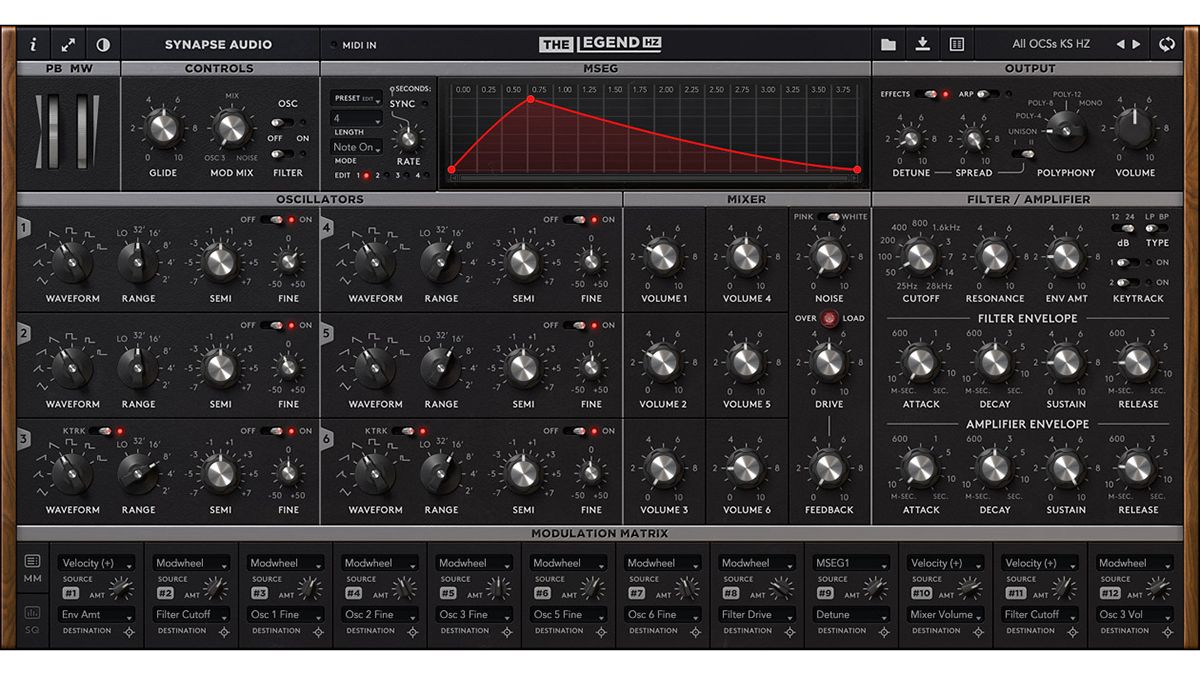Image resolution: width=1200 pixels, height=675 pixels.
Task: Go to the previous preset arrow
Action: coord(1120,44)
